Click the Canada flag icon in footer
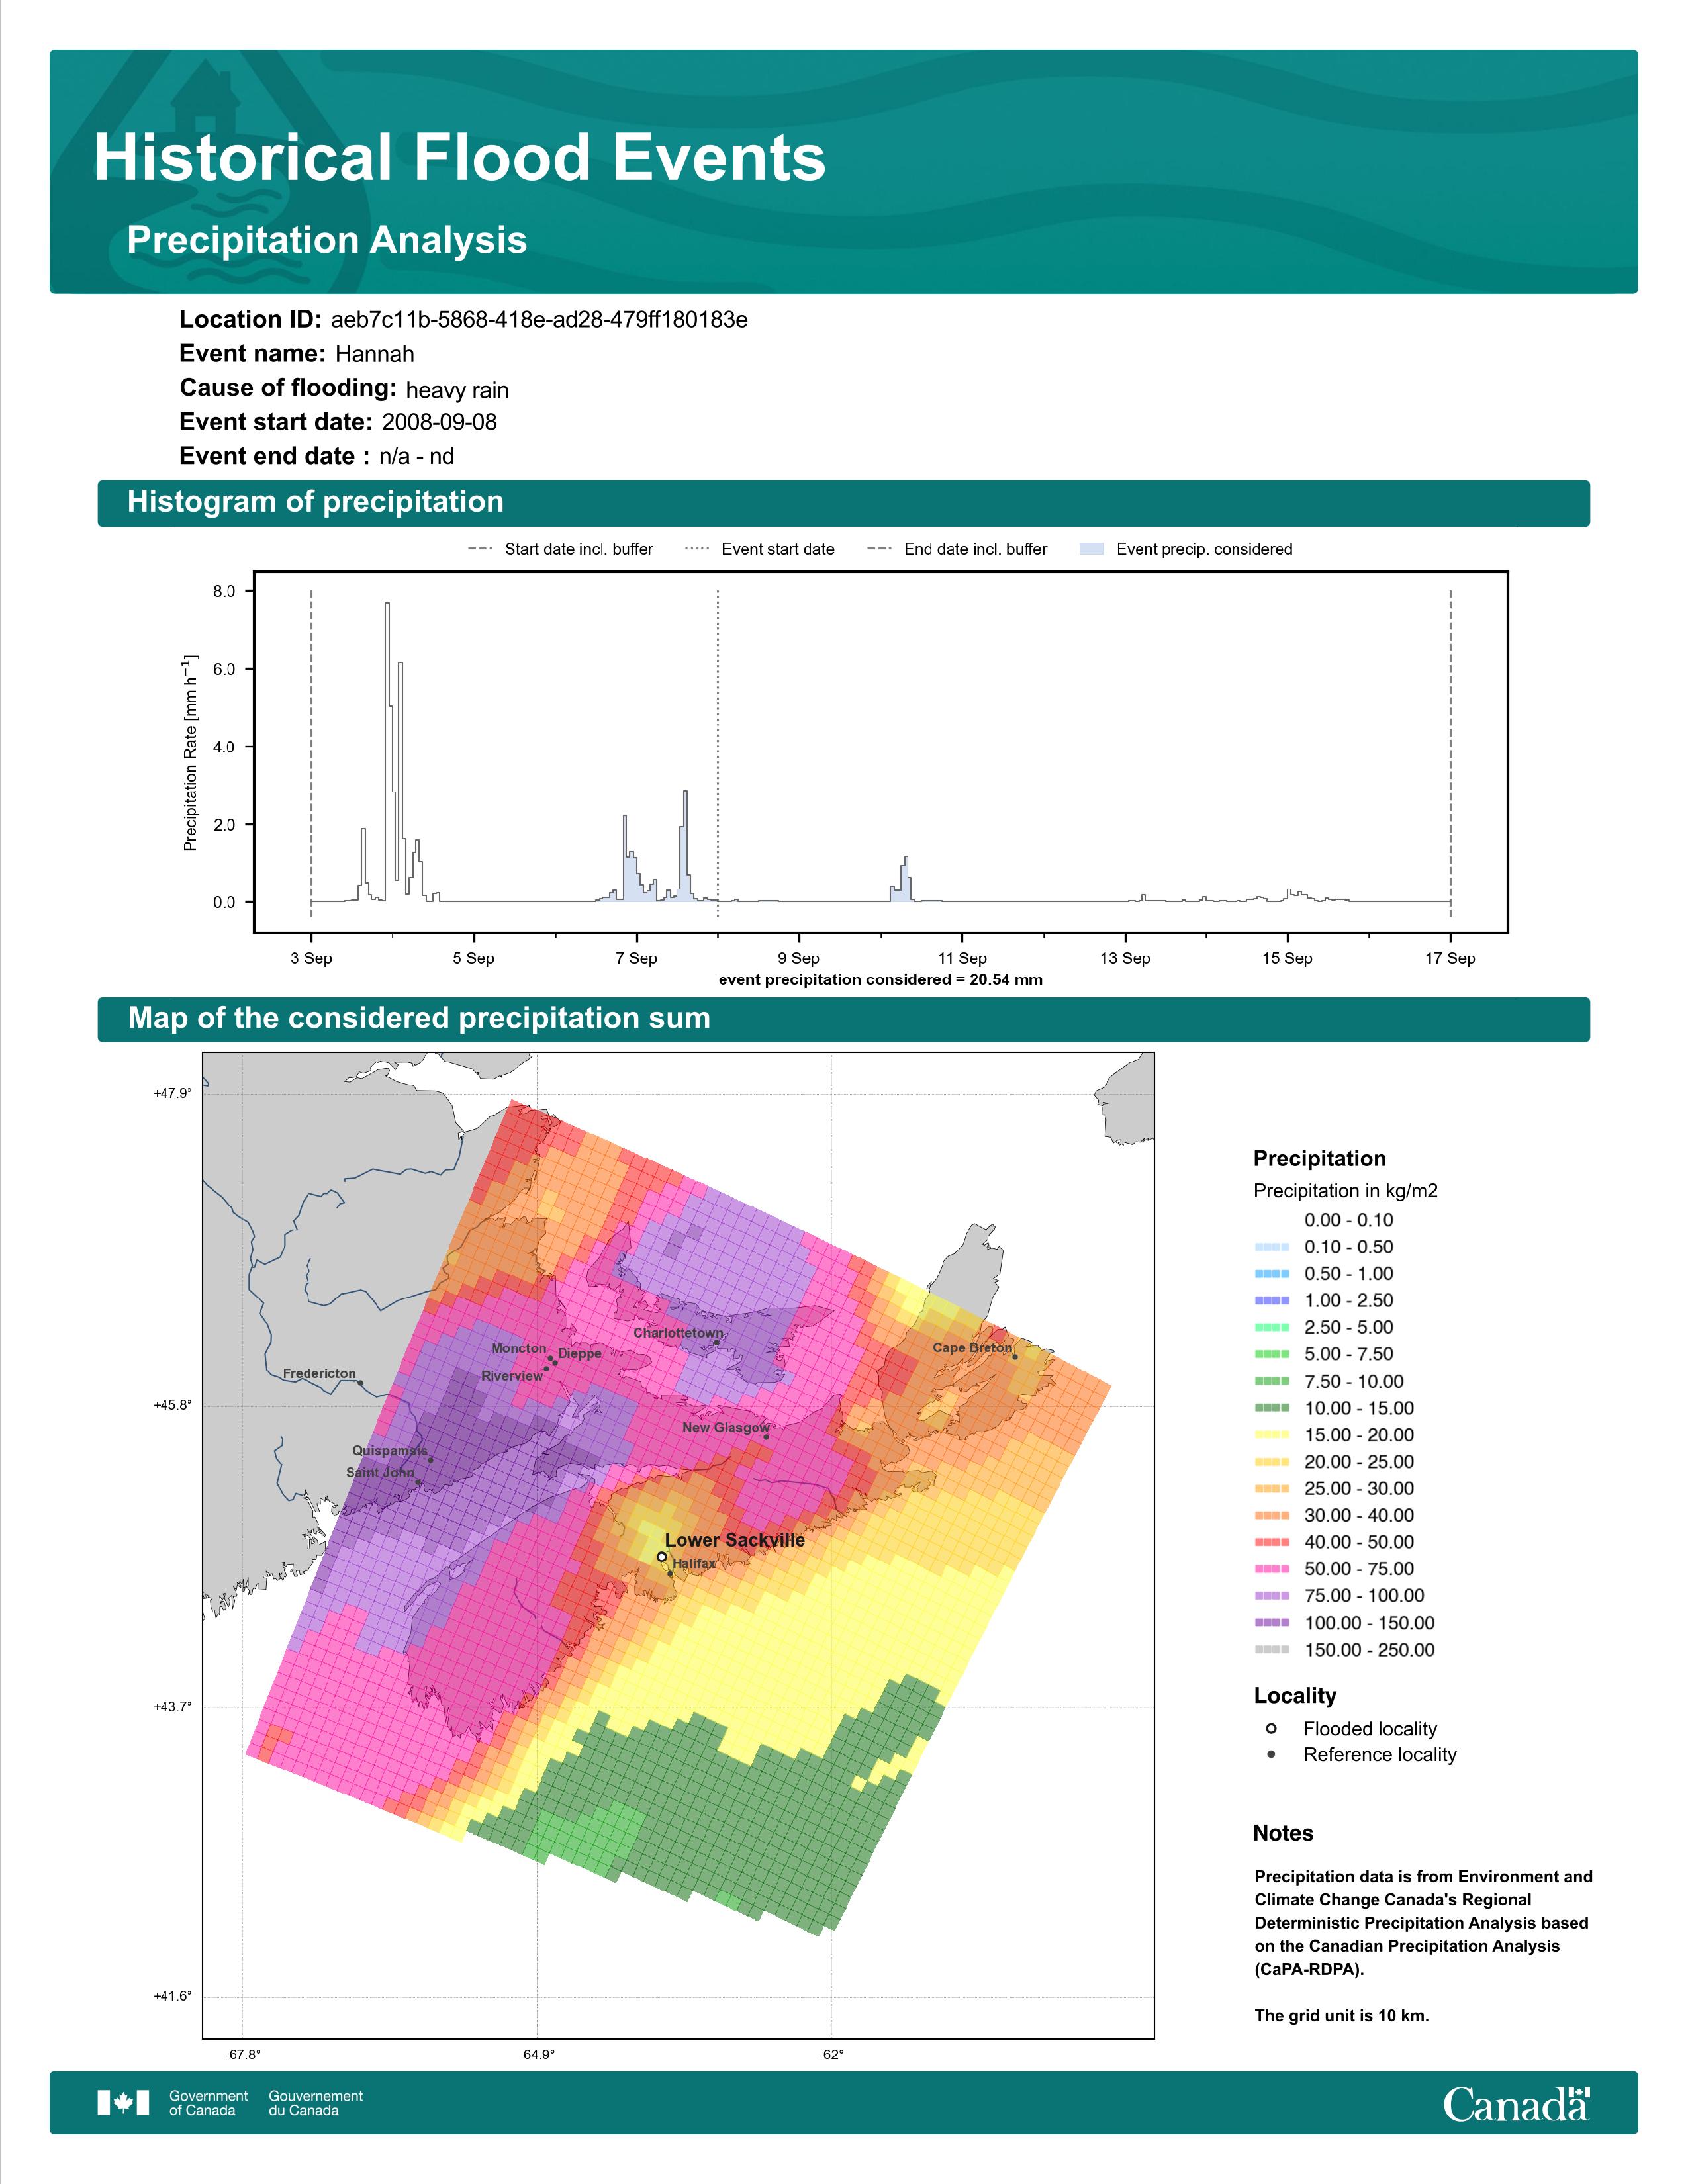 tap(123, 2102)
